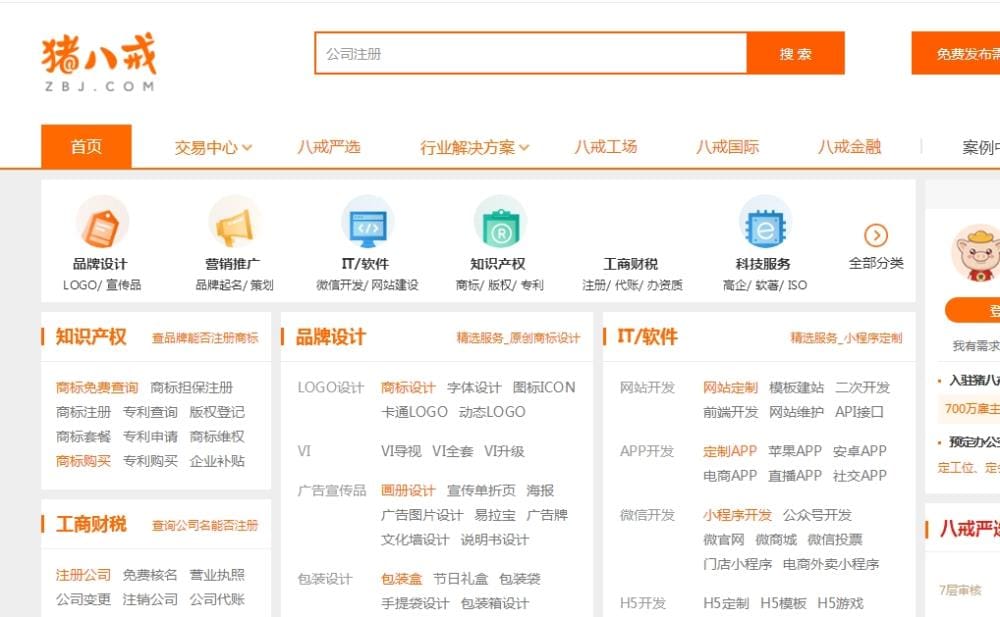This screenshot has height=617, width=1000.
Task: Open the 知识产权 registered trademark icon
Action: [x=501, y=228]
